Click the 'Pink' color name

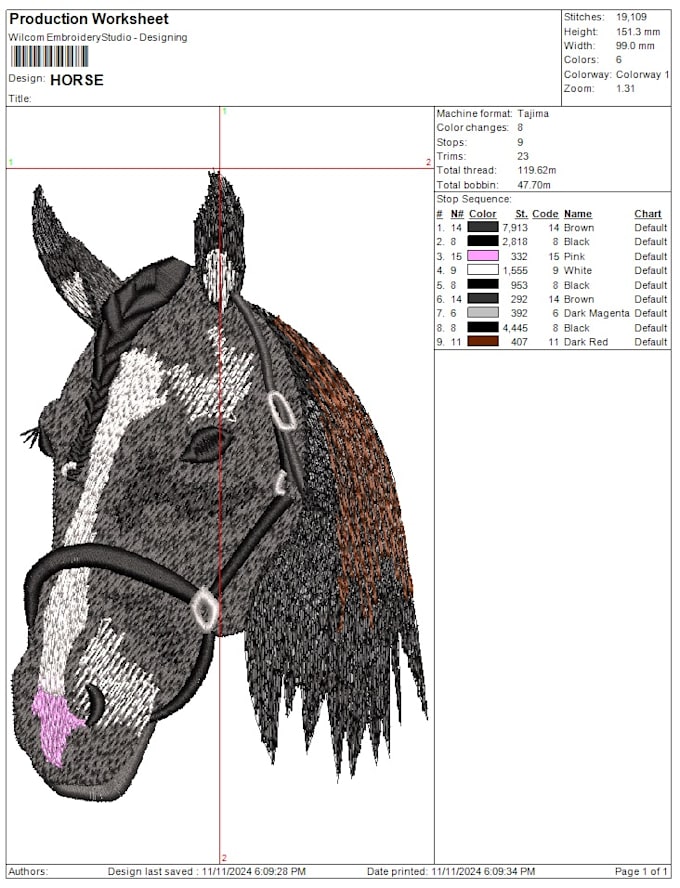point(575,257)
